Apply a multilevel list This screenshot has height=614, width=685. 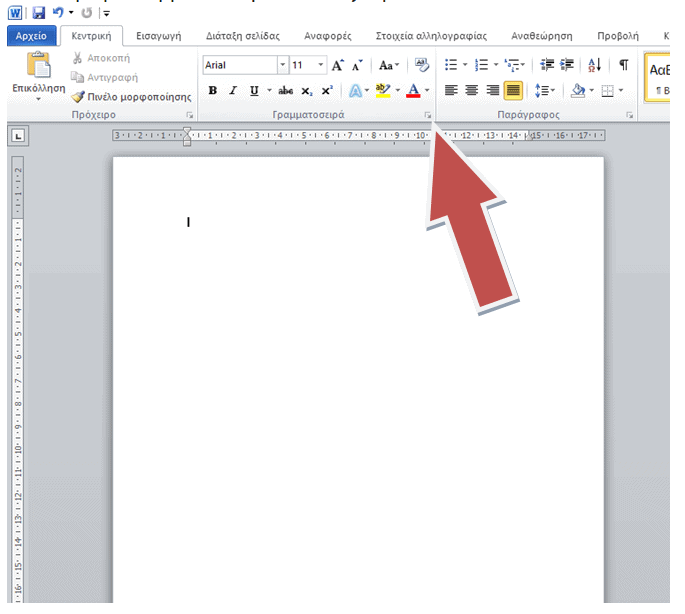[512, 65]
